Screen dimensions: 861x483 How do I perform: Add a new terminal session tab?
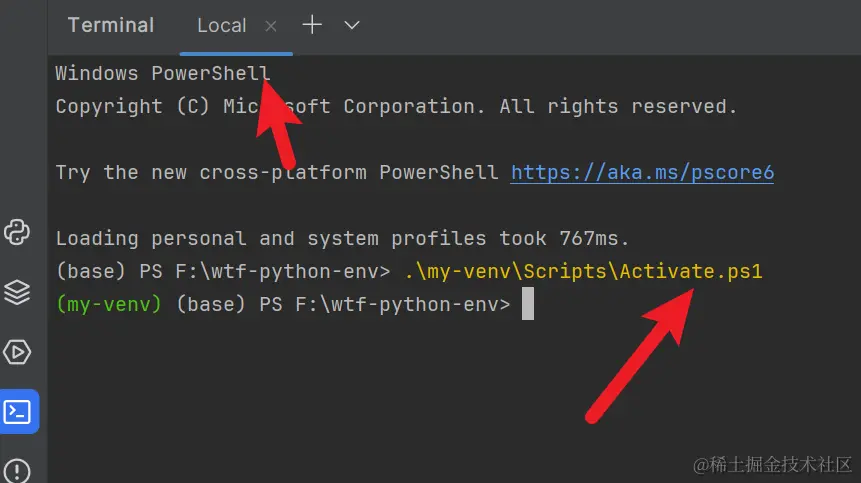click(x=312, y=25)
